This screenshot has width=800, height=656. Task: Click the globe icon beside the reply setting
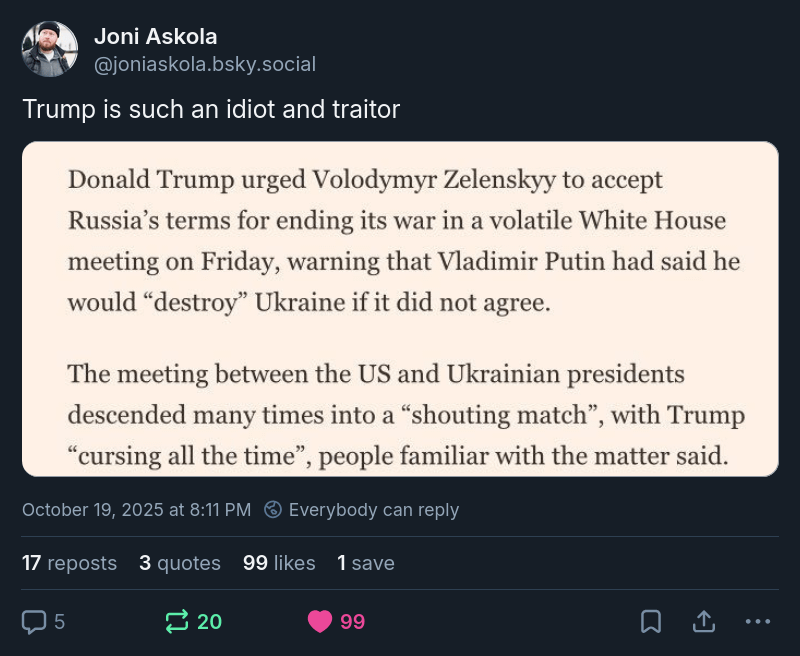(x=273, y=510)
